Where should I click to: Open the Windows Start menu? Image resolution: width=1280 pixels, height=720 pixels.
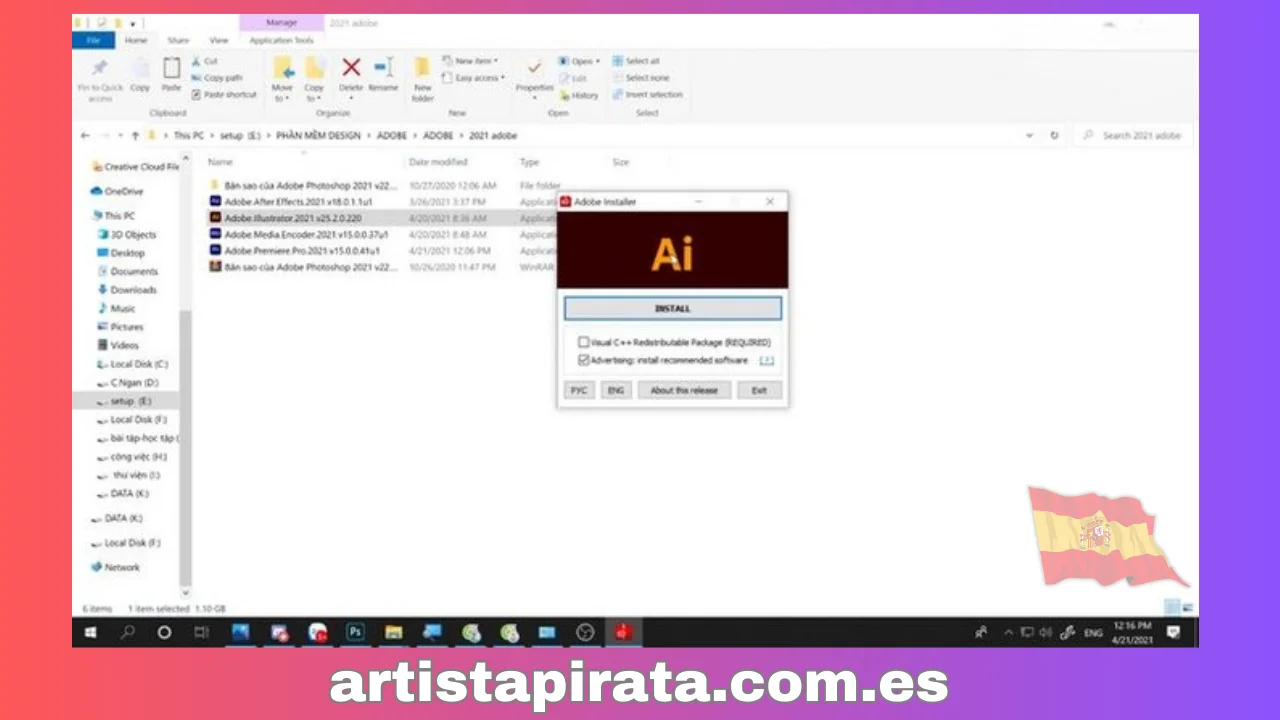(x=91, y=632)
